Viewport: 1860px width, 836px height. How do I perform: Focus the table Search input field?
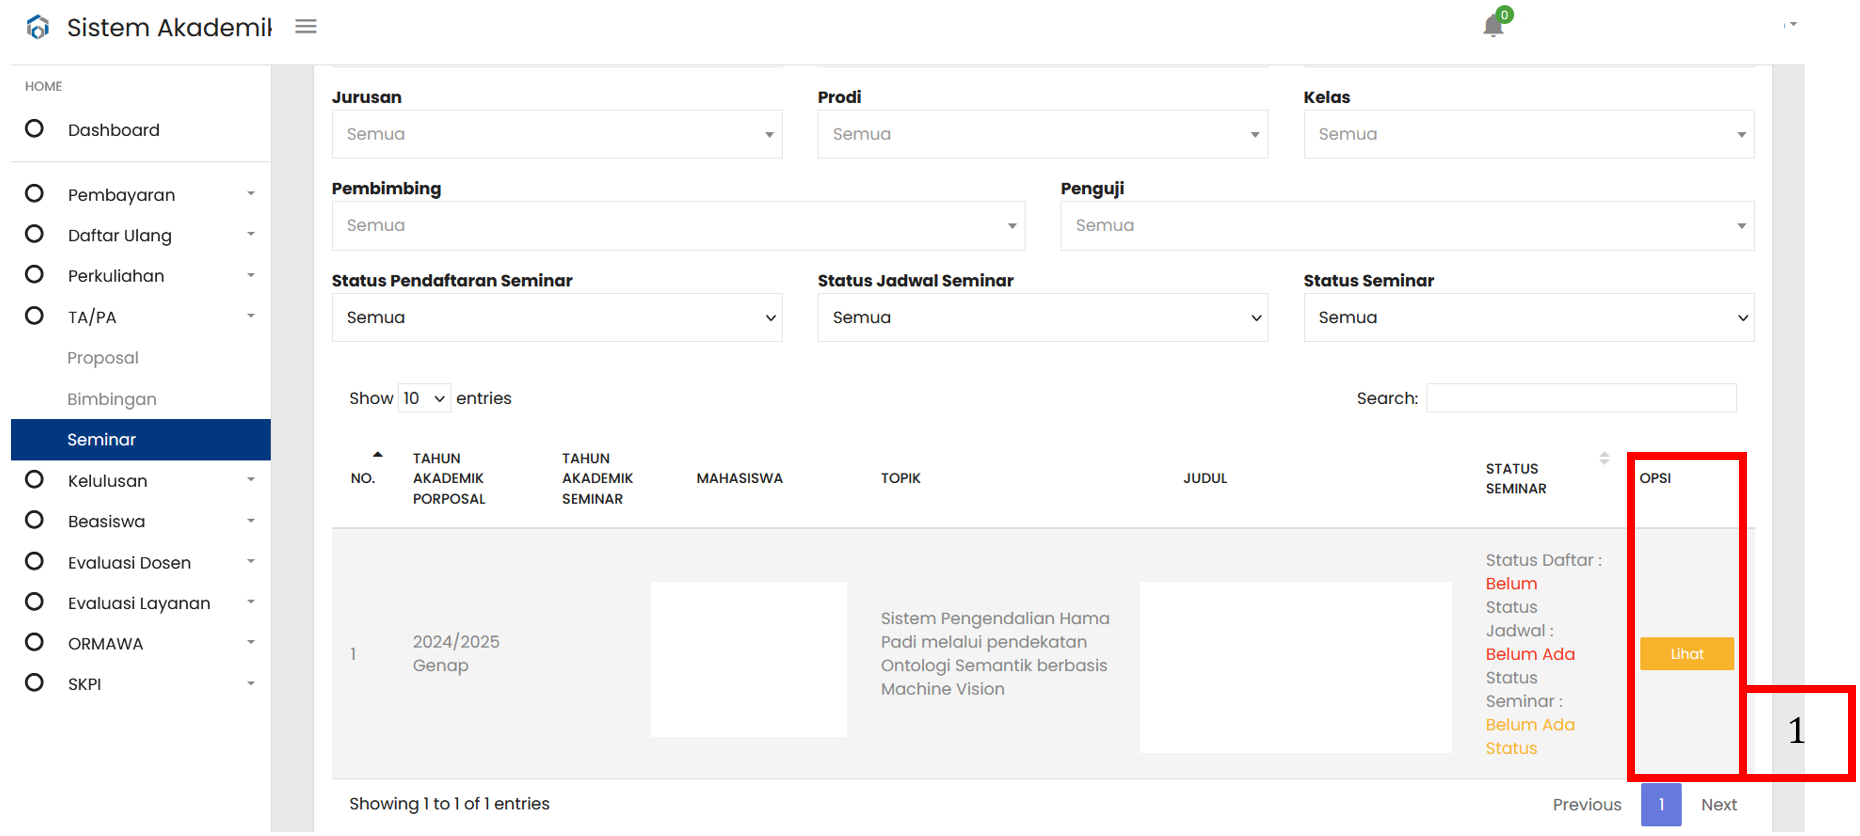coord(1582,398)
